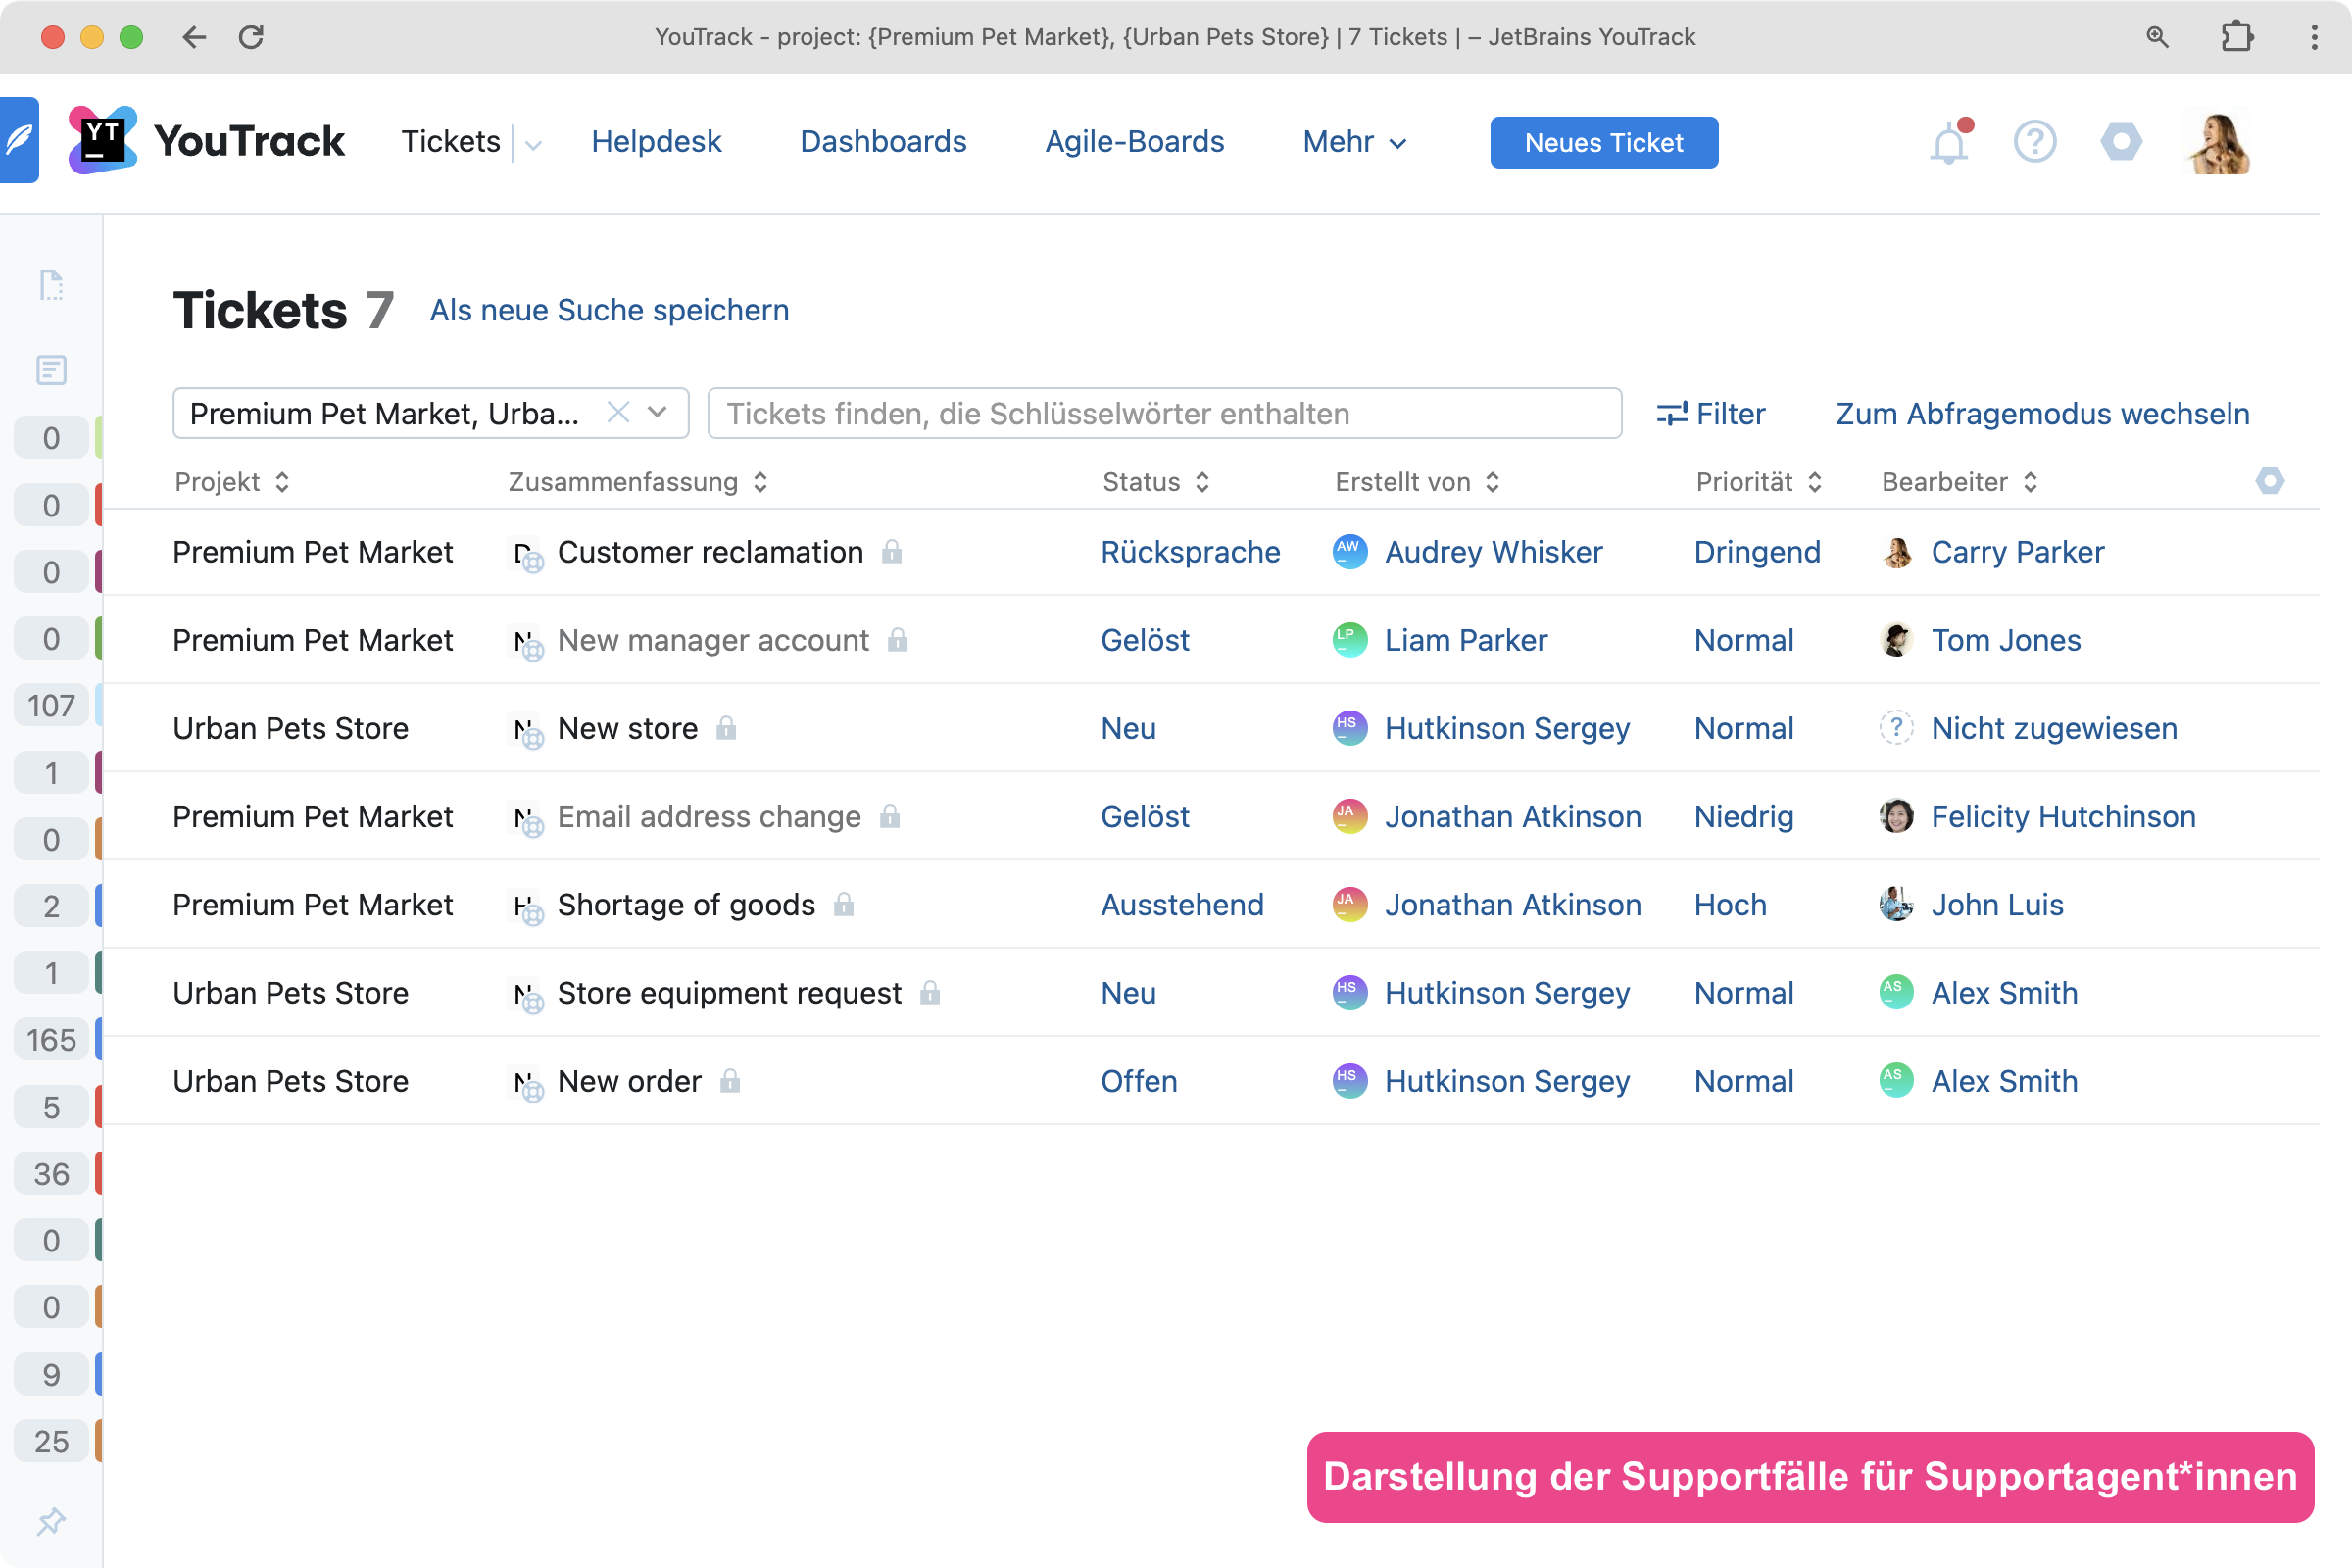Open the notifications bell icon
The image size is (2352, 1568).
(1948, 144)
